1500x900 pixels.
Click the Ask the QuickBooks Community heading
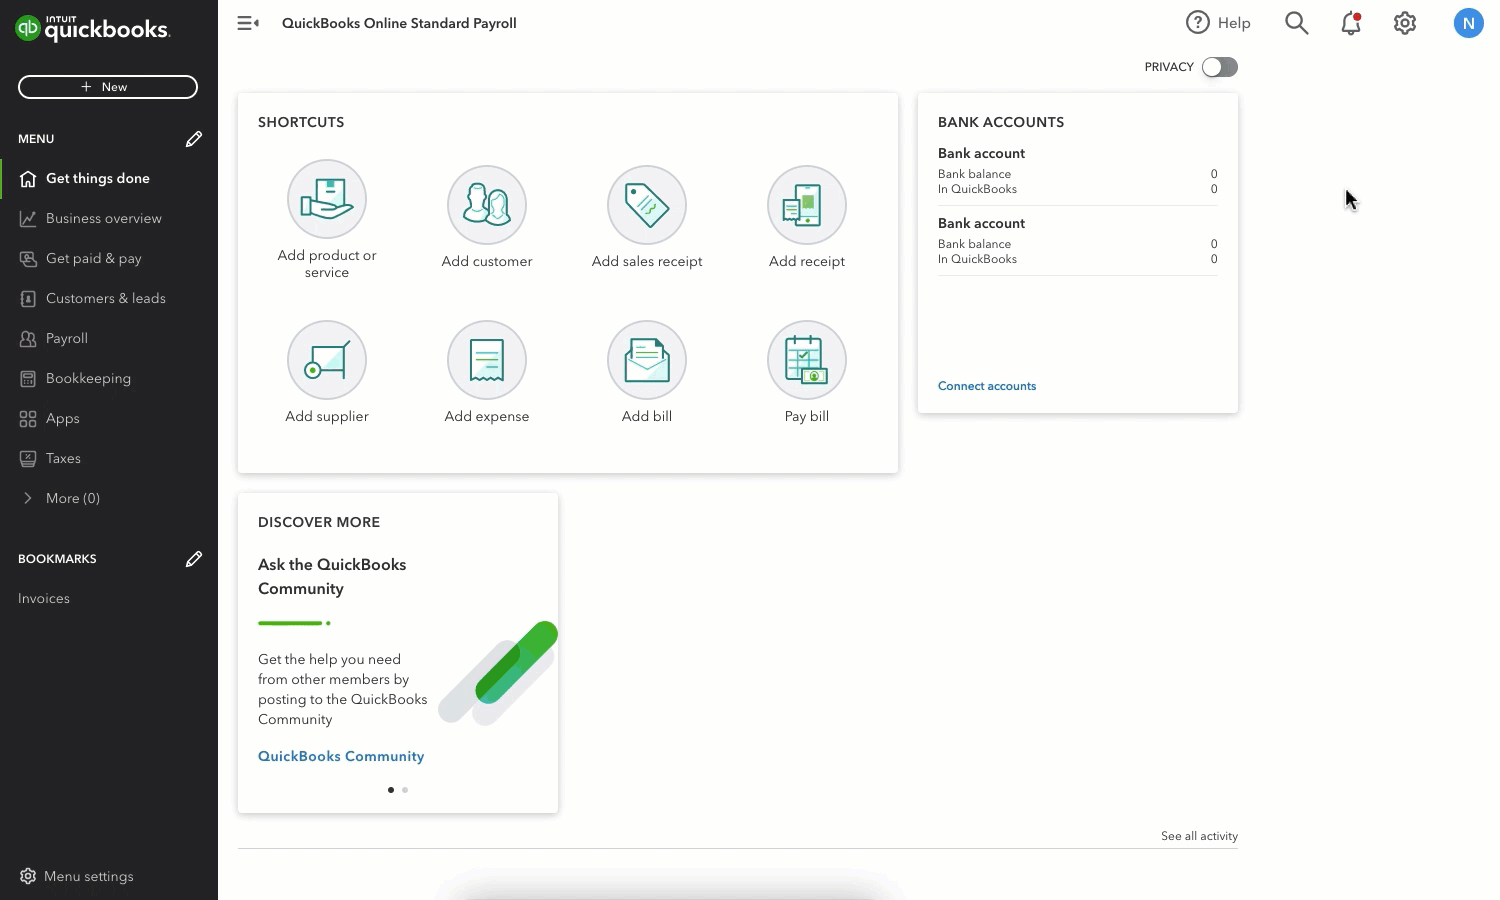(x=332, y=576)
